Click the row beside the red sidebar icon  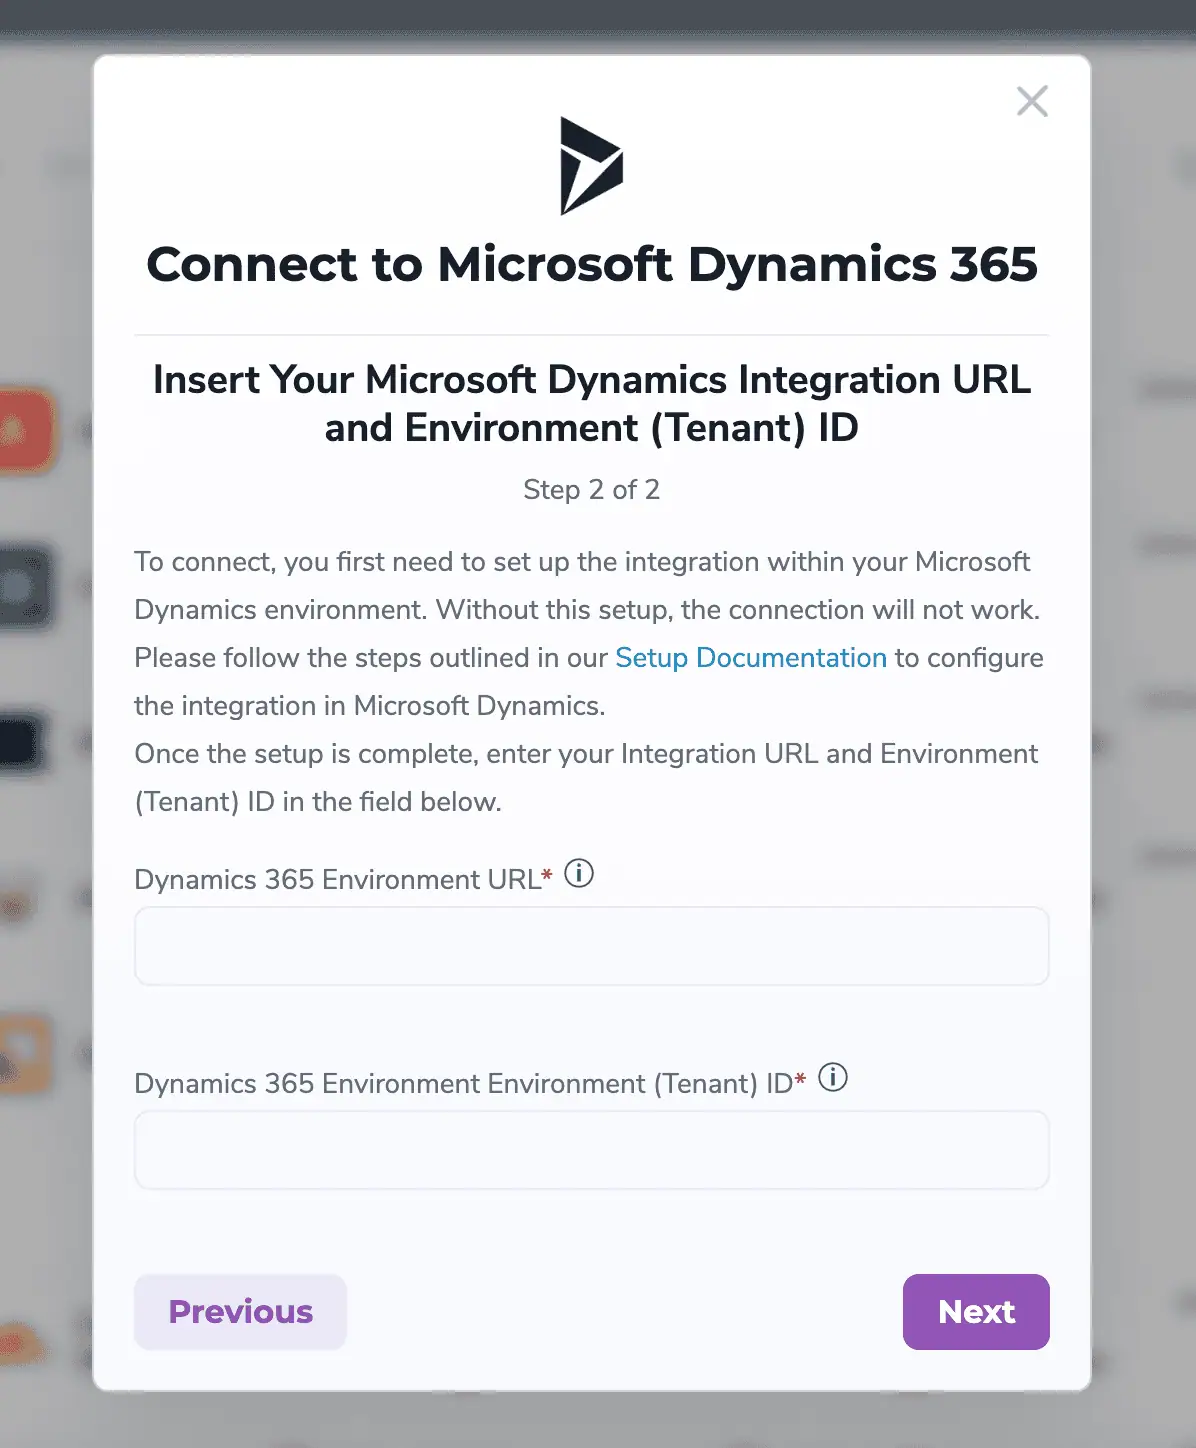pos(85,430)
